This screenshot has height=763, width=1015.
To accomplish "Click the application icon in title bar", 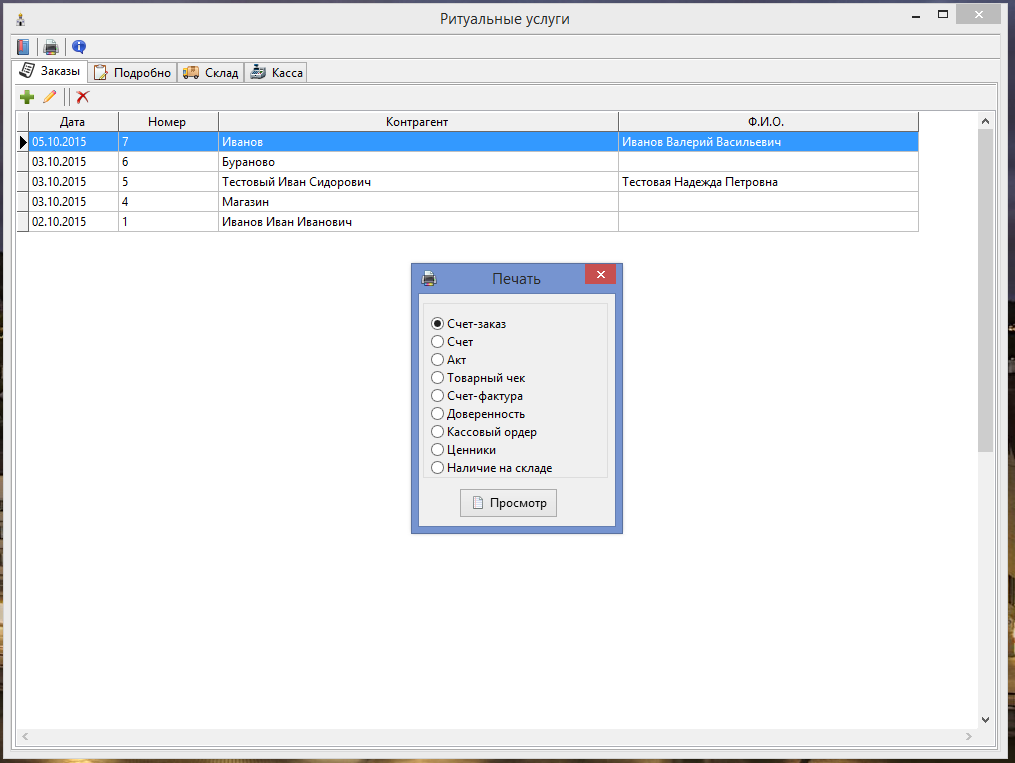I will pyautogui.click(x=21, y=19).
